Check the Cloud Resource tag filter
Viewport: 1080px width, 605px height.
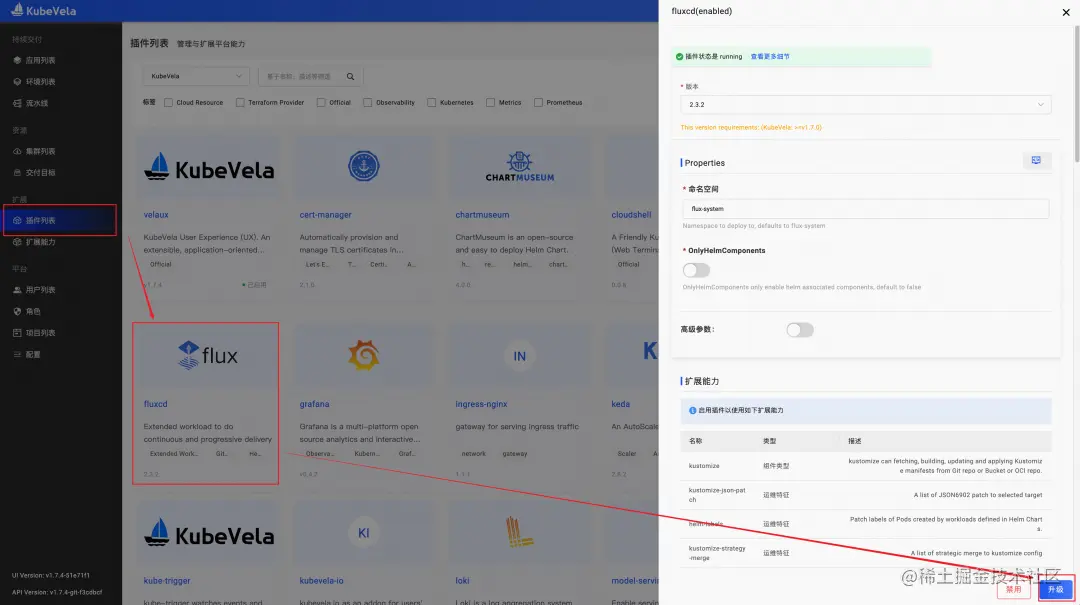pos(168,103)
